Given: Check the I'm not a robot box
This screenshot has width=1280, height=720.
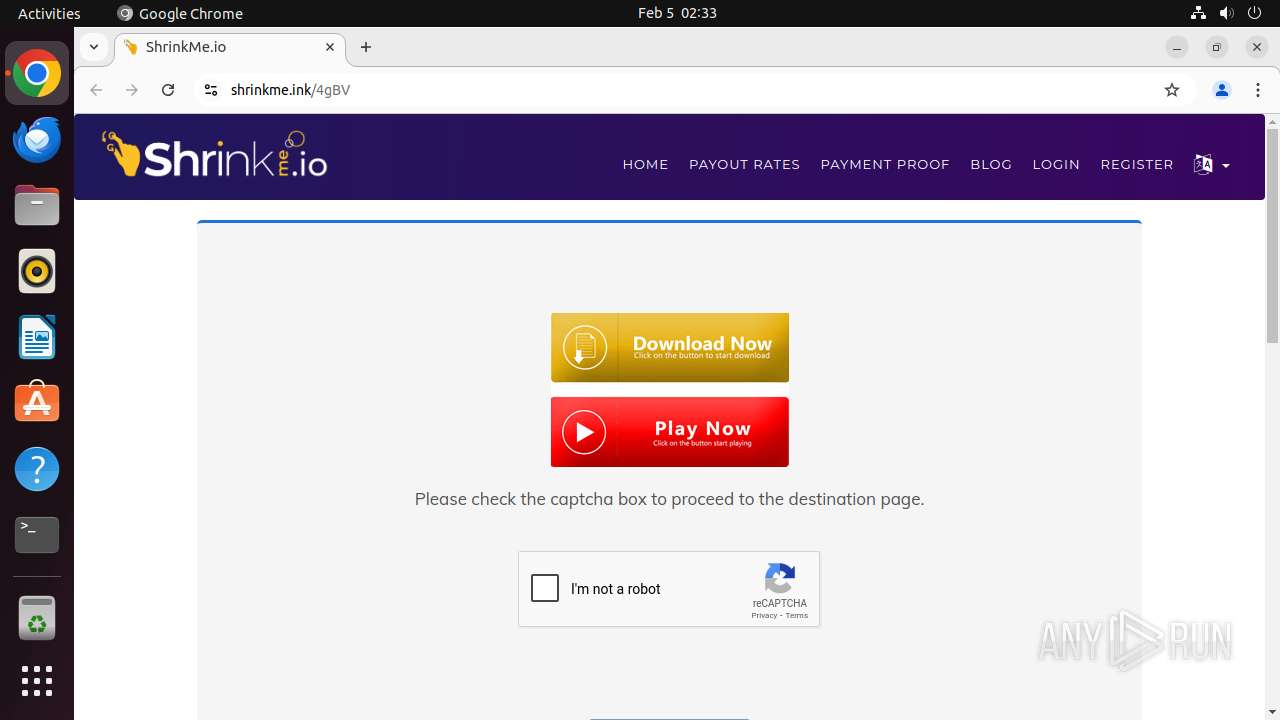Looking at the screenshot, I should click(545, 588).
